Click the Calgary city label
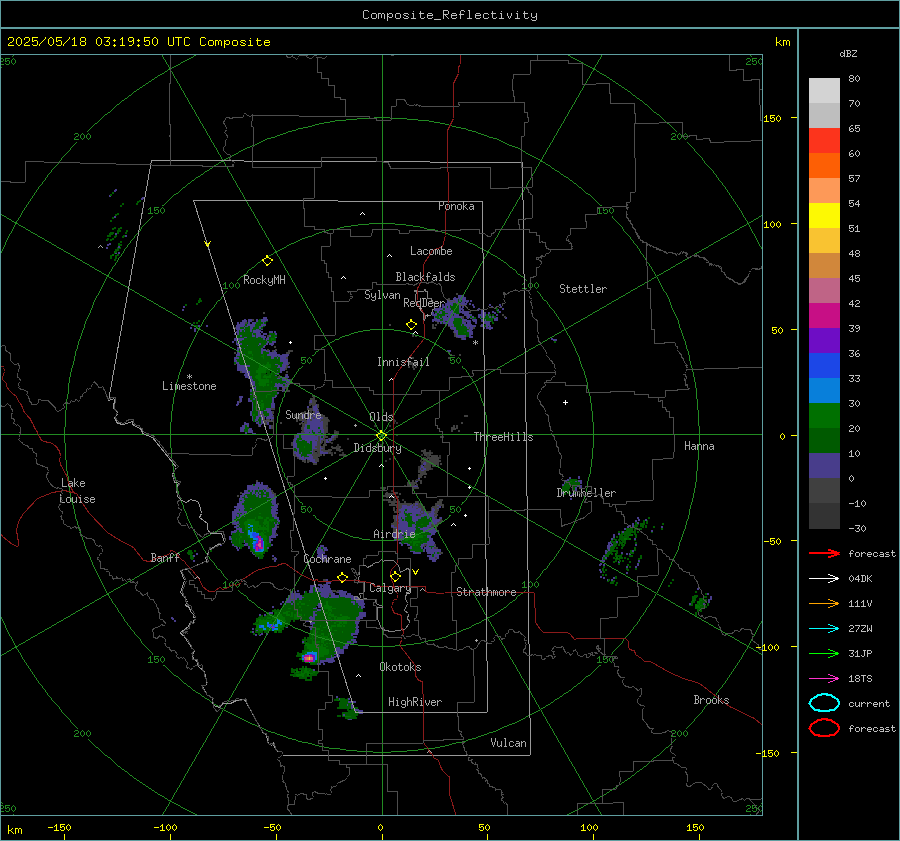The image size is (900, 841). 390,588
